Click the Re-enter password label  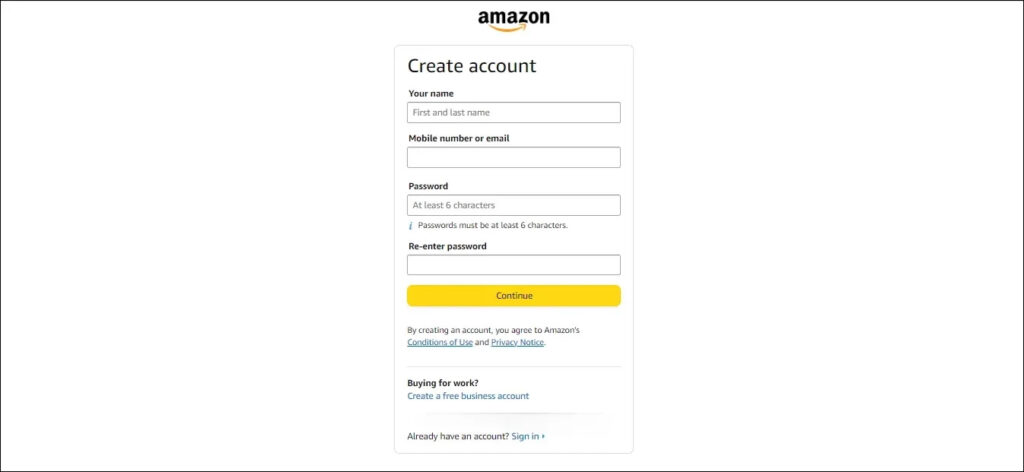447,246
